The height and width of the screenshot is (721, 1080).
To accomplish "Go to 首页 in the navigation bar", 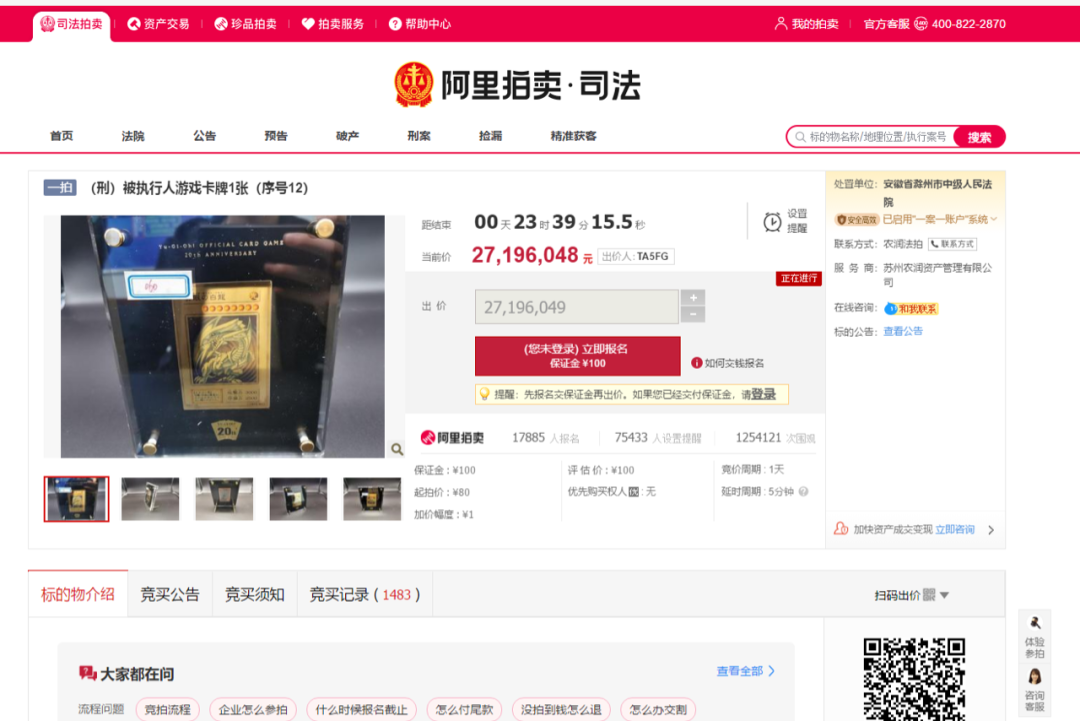I will pos(61,136).
